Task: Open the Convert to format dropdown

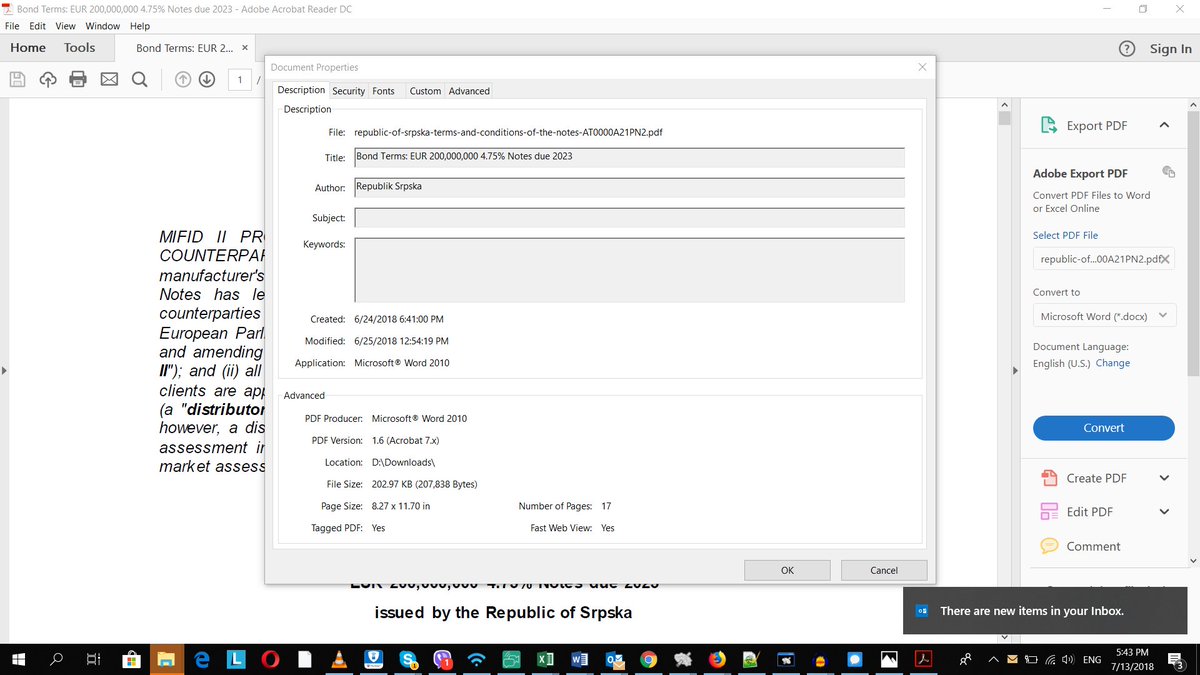Action: tap(1104, 316)
